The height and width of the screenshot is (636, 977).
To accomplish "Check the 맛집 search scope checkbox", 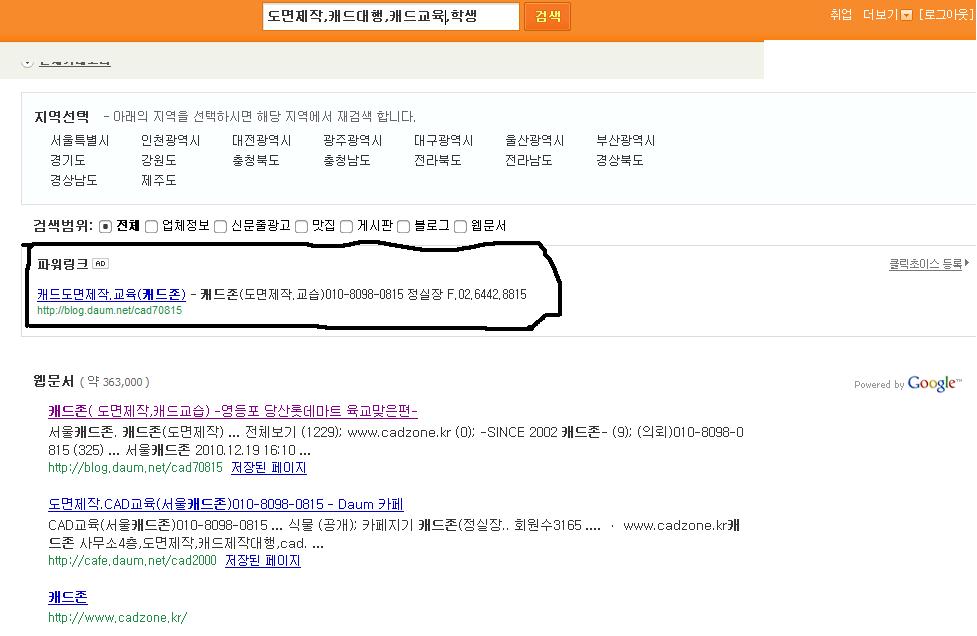I will pyautogui.click(x=301, y=227).
